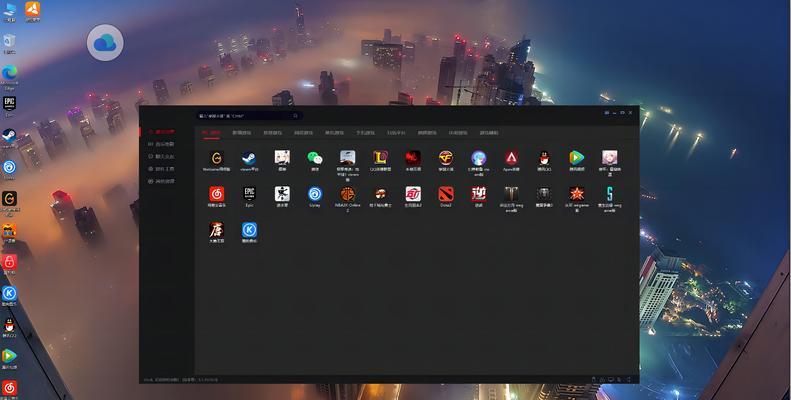Open the black-and-white ink figure game icon
The width and height of the screenshot is (791, 400).
pyautogui.click(x=282, y=194)
